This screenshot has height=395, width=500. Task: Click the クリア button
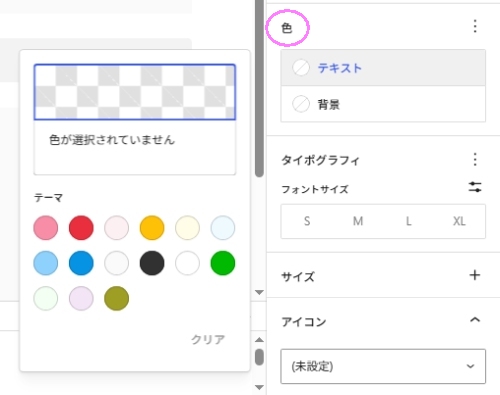[x=208, y=339]
